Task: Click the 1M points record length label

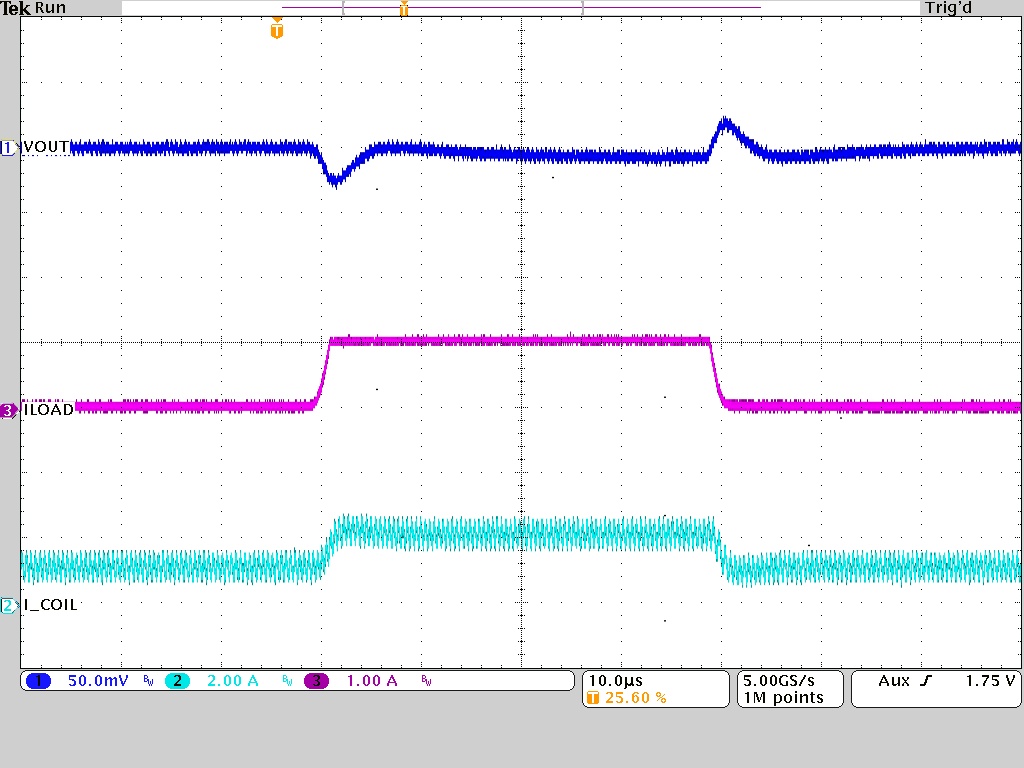Action: (786, 698)
